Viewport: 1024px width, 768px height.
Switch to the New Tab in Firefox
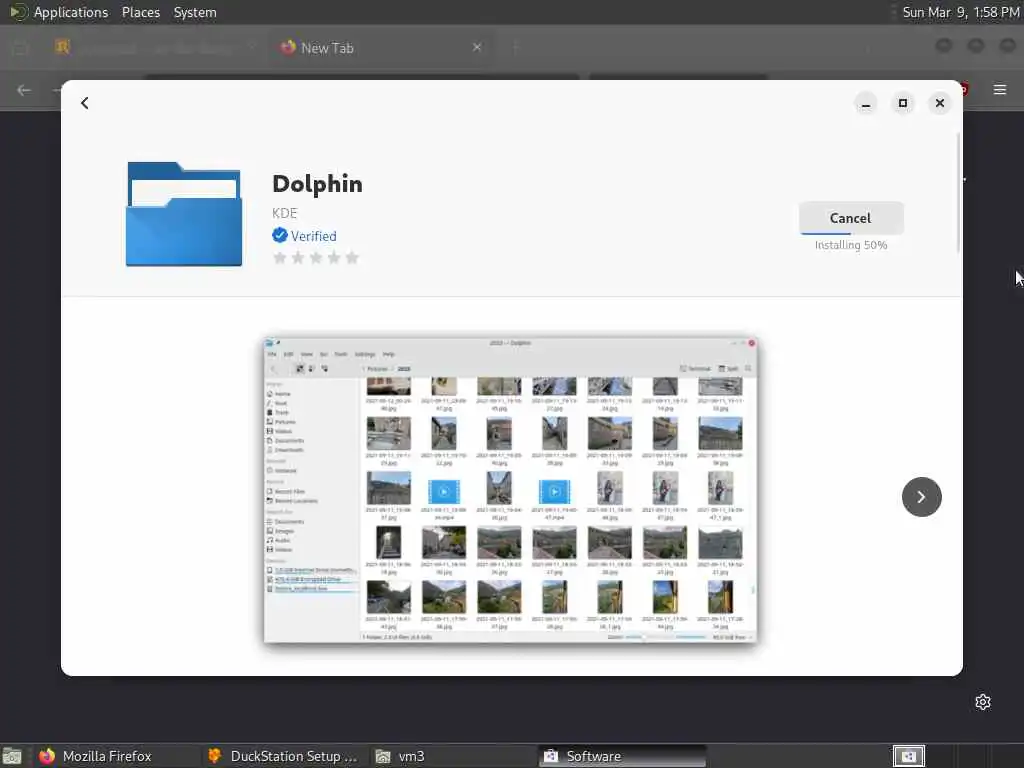pyautogui.click(x=382, y=48)
